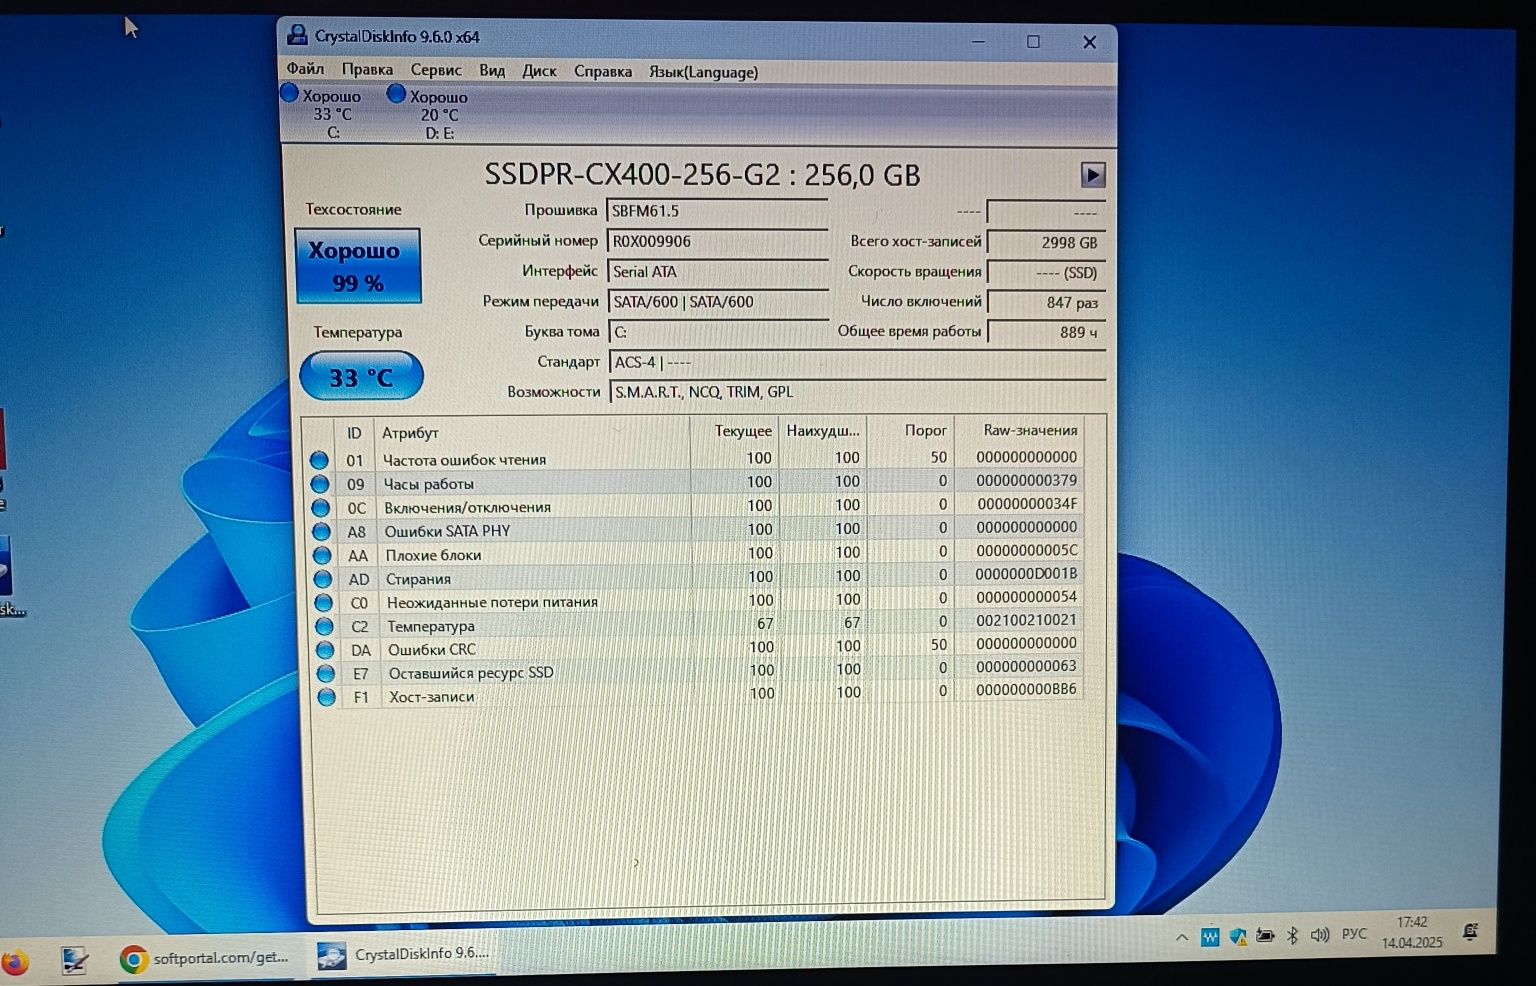Screen dimensions: 1536x986
Task: Open Chrome softportal.com taskbar item
Action: point(205,958)
